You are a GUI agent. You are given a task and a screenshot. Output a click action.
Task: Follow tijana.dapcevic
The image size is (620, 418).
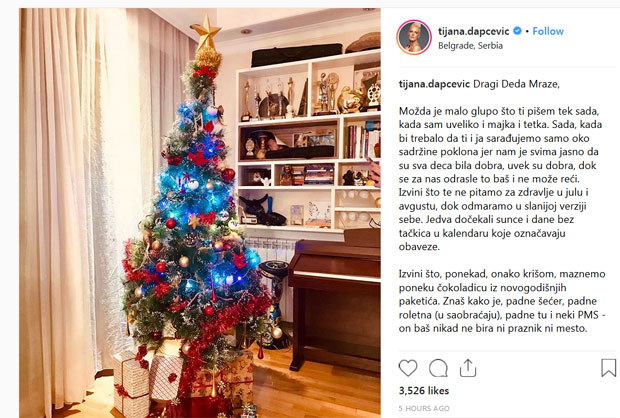(x=548, y=31)
